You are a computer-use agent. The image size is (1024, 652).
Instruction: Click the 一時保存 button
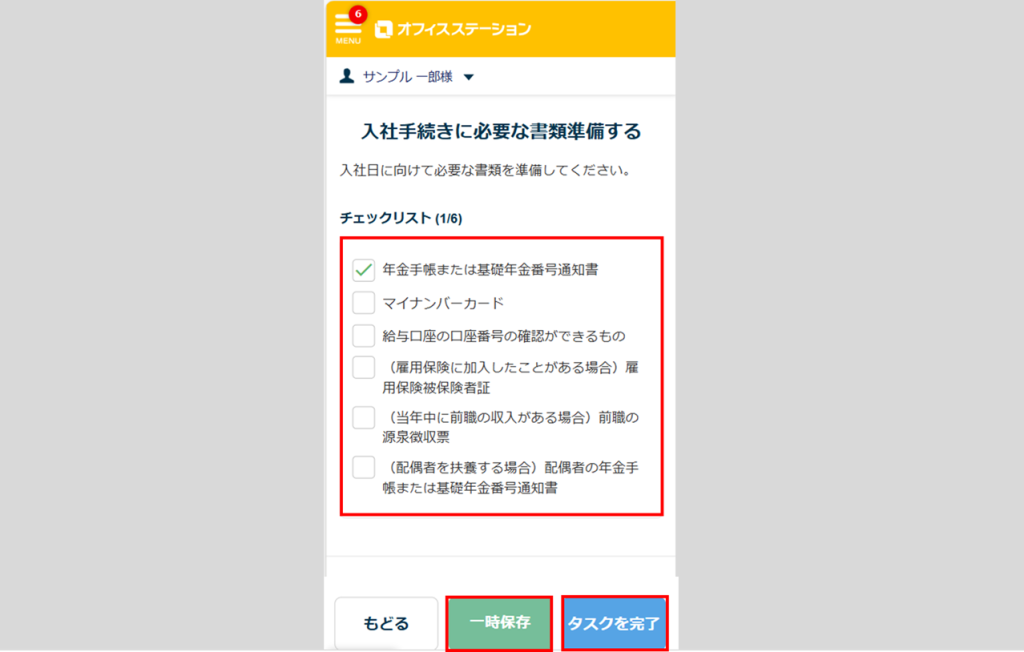[500, 623]
